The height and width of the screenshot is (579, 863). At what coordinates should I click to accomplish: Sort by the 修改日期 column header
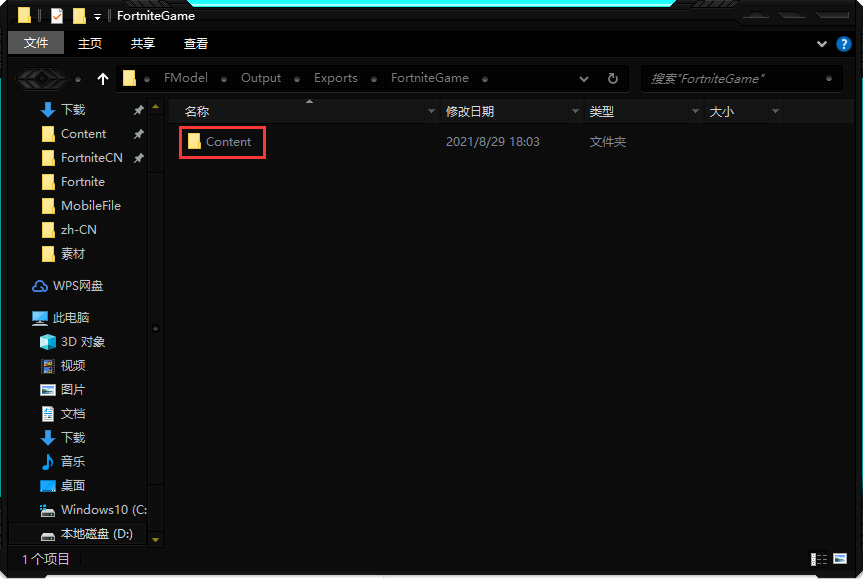[469, 112]
